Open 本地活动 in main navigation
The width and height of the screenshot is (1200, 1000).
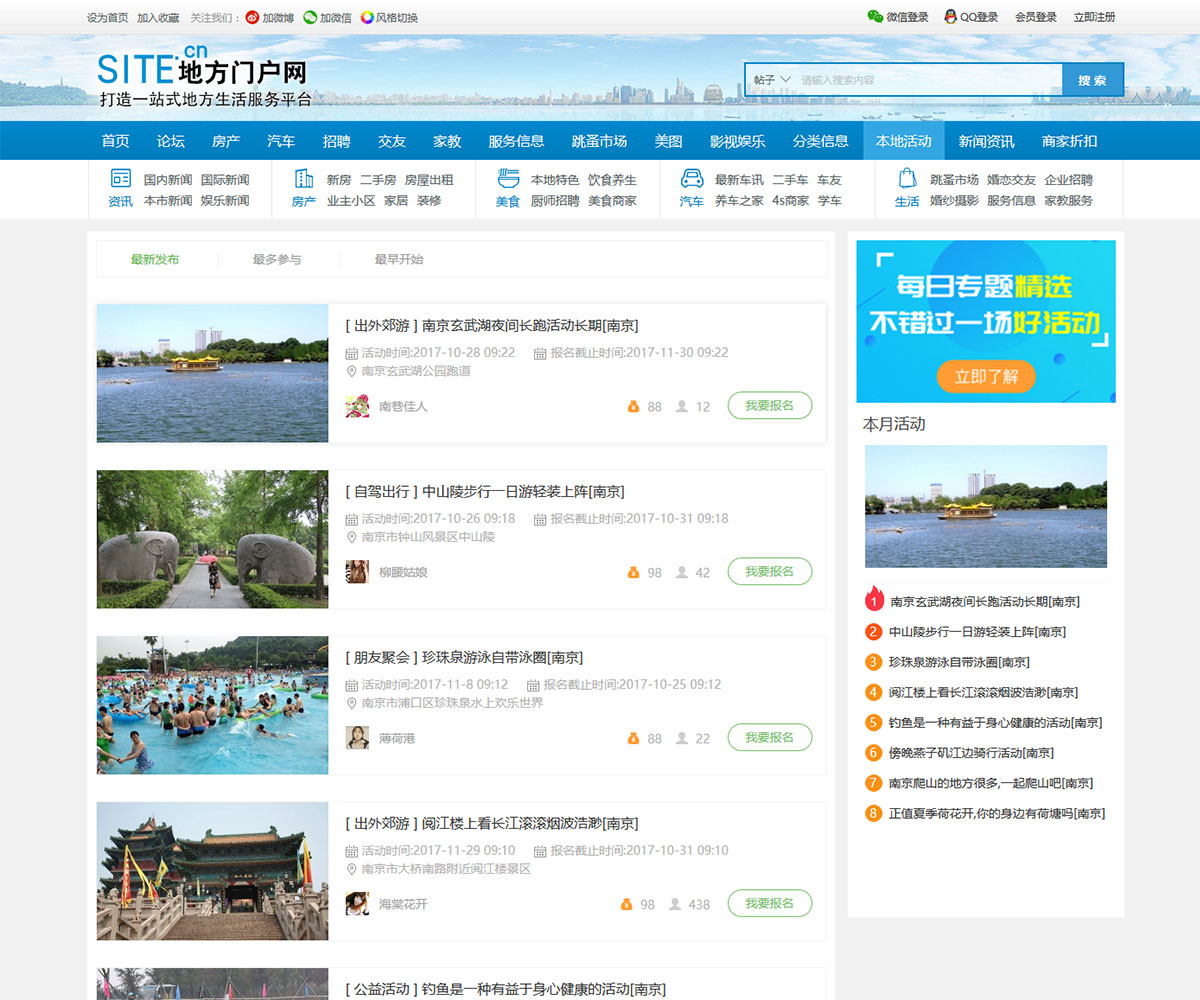pyautogui.click(x=903, y=141)
